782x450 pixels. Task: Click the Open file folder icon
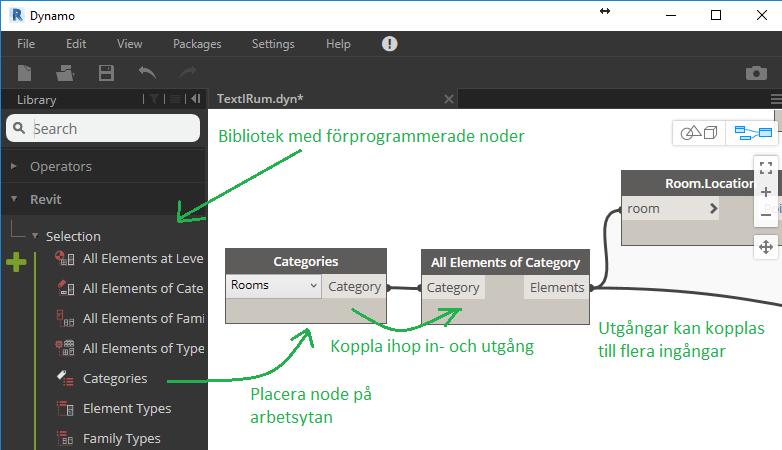65,73
